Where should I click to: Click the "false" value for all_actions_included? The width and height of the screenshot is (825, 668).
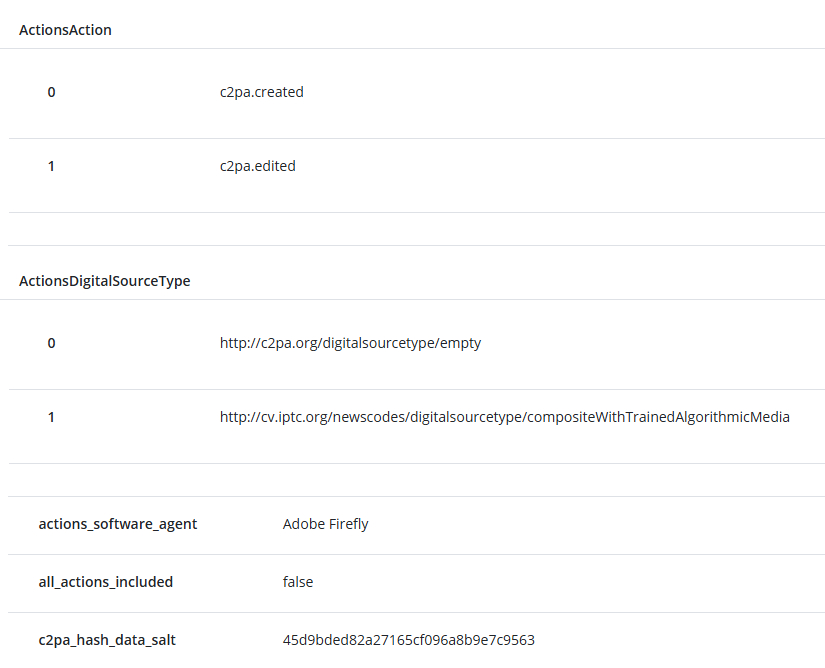coord(298,582)
